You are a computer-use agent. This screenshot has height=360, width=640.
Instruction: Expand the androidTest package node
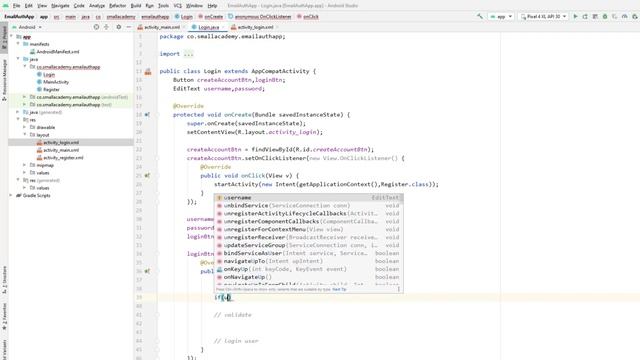[x=25, y=97]
